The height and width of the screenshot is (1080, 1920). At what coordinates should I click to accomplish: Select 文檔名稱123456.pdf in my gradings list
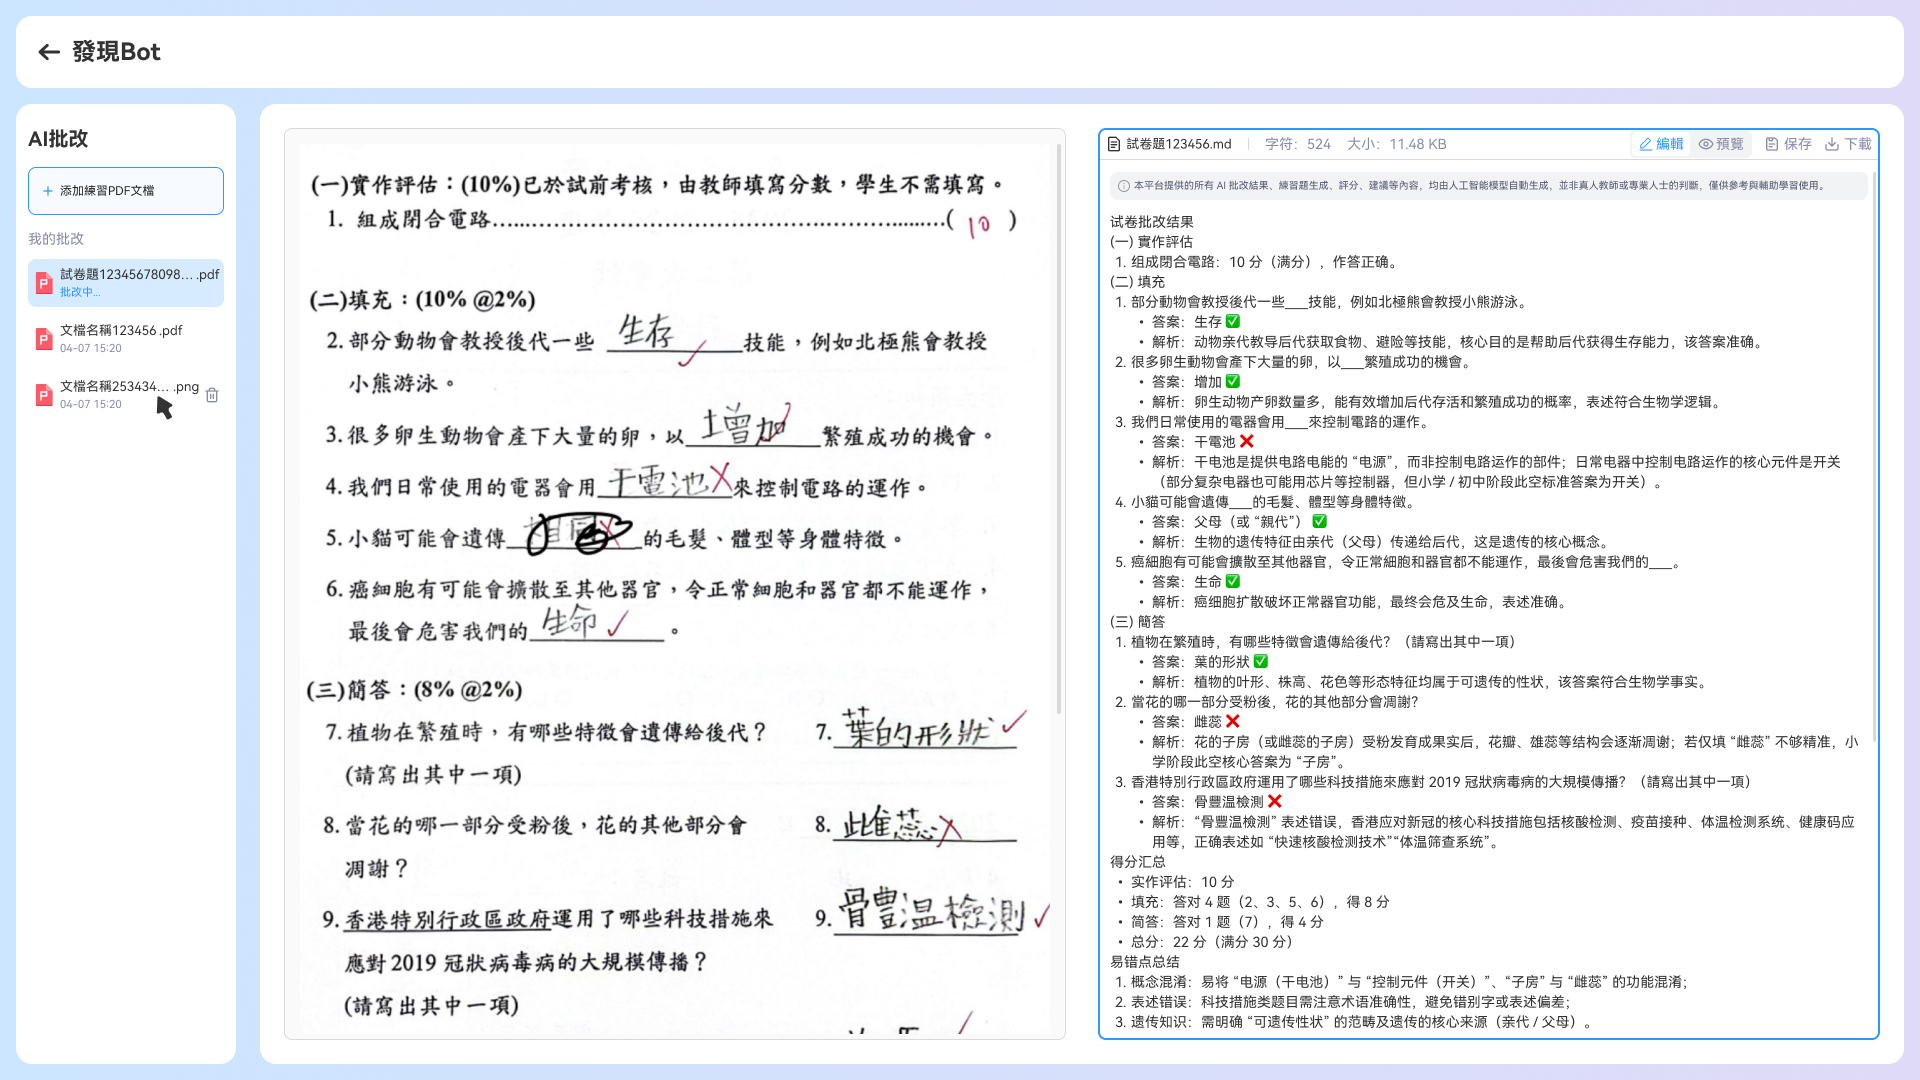point(126,339)
